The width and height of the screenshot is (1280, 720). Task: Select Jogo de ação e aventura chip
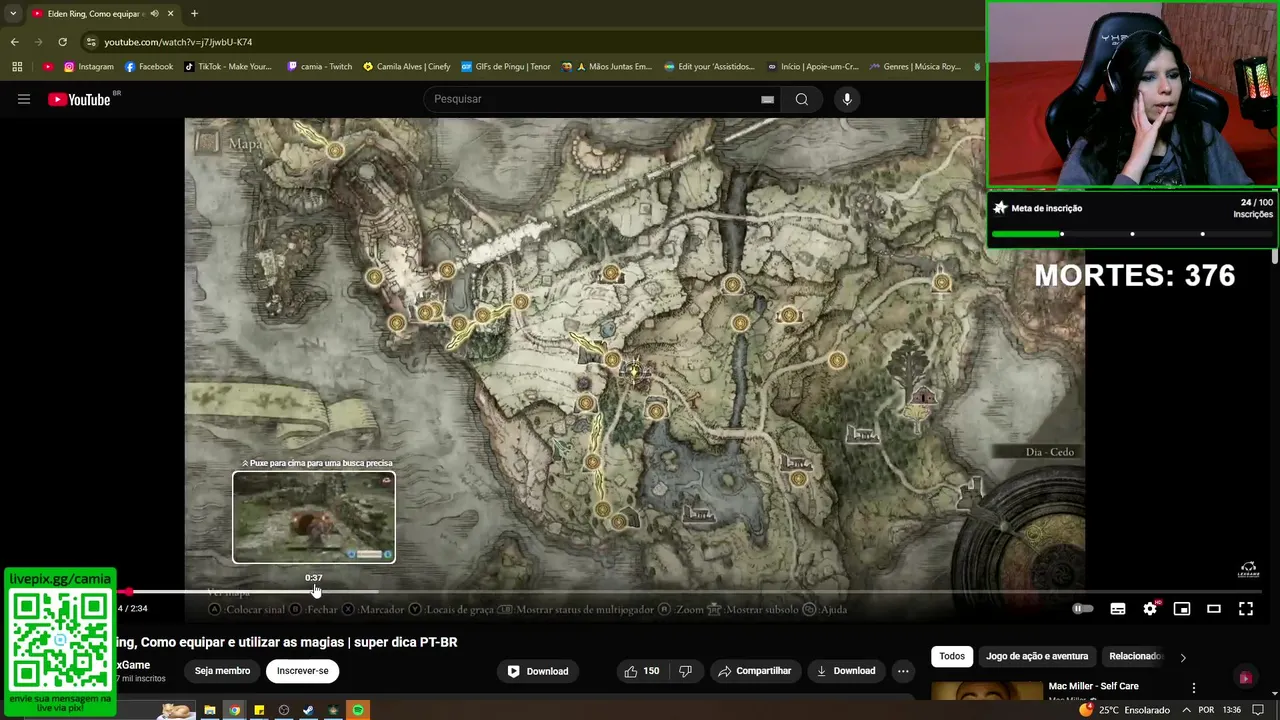tap(1037, 656)
